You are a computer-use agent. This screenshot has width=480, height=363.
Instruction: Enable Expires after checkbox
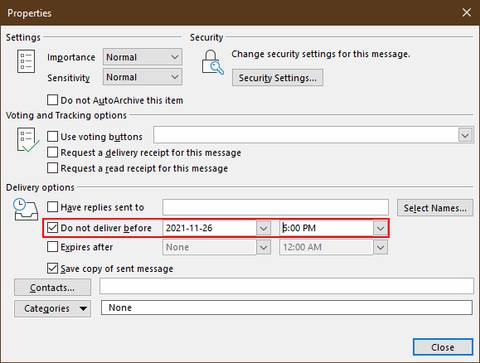tap(52, 247)
